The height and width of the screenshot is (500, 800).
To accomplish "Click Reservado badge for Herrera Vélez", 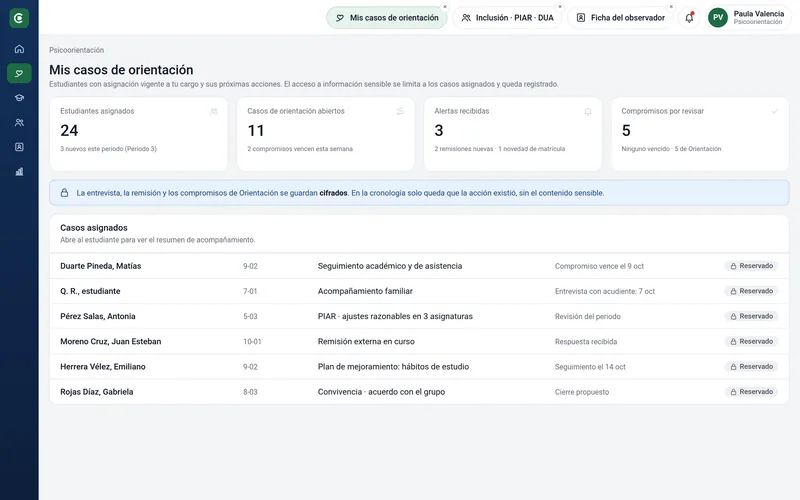I will point(751,366).
